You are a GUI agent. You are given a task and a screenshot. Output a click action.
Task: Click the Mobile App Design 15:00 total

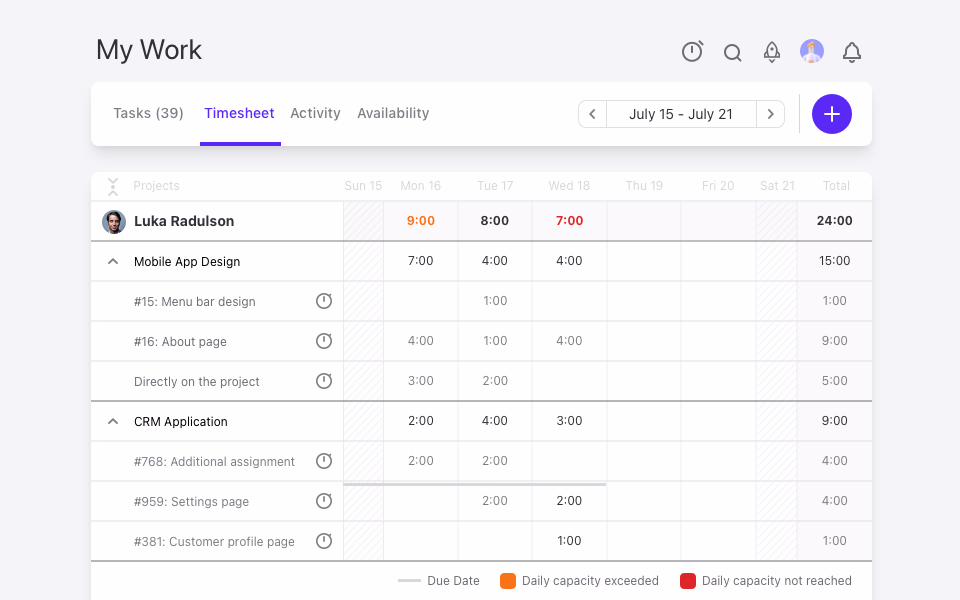point(834,261)
